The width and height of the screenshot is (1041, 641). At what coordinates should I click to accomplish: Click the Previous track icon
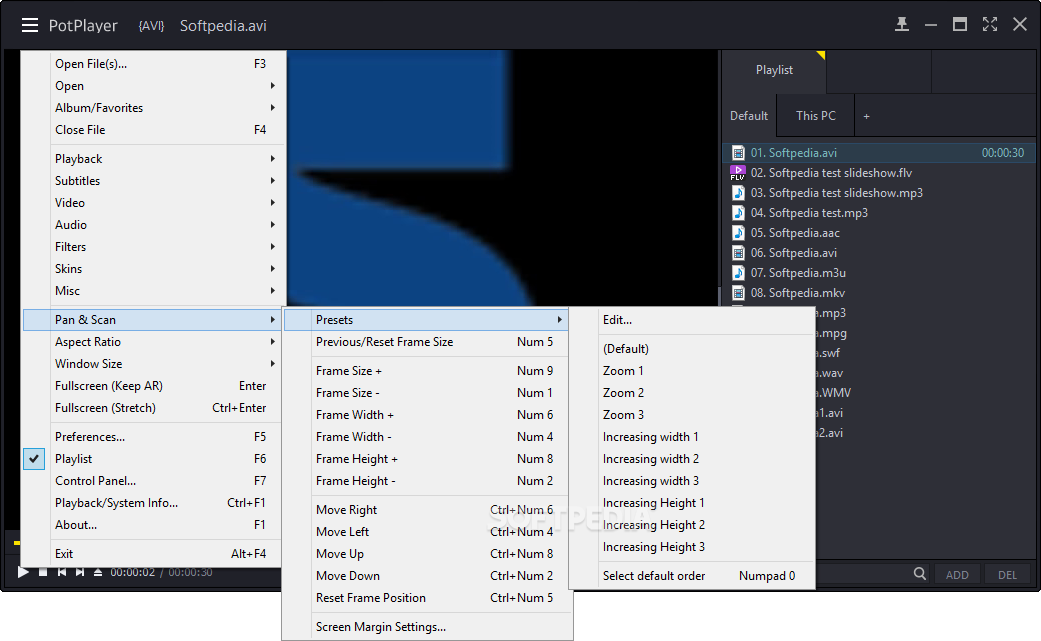(x=62, y=572)
